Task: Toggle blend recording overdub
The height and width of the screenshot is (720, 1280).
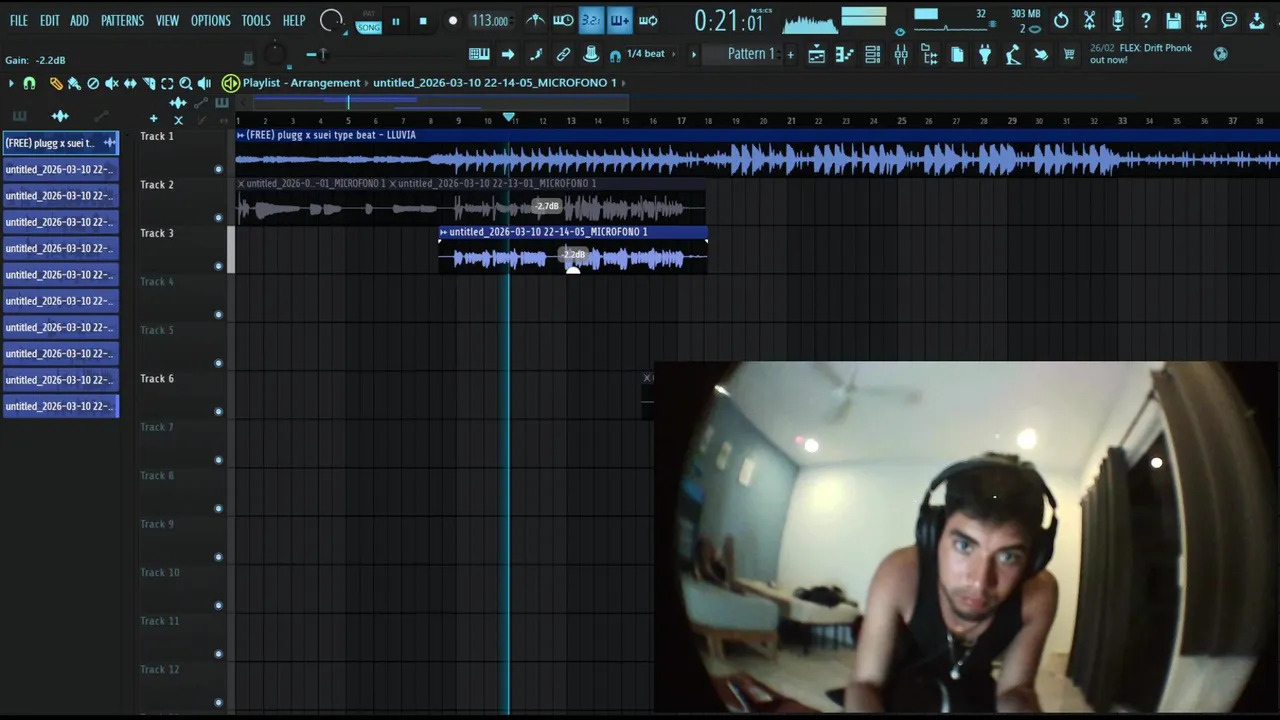Action: [x=619, y=20]
